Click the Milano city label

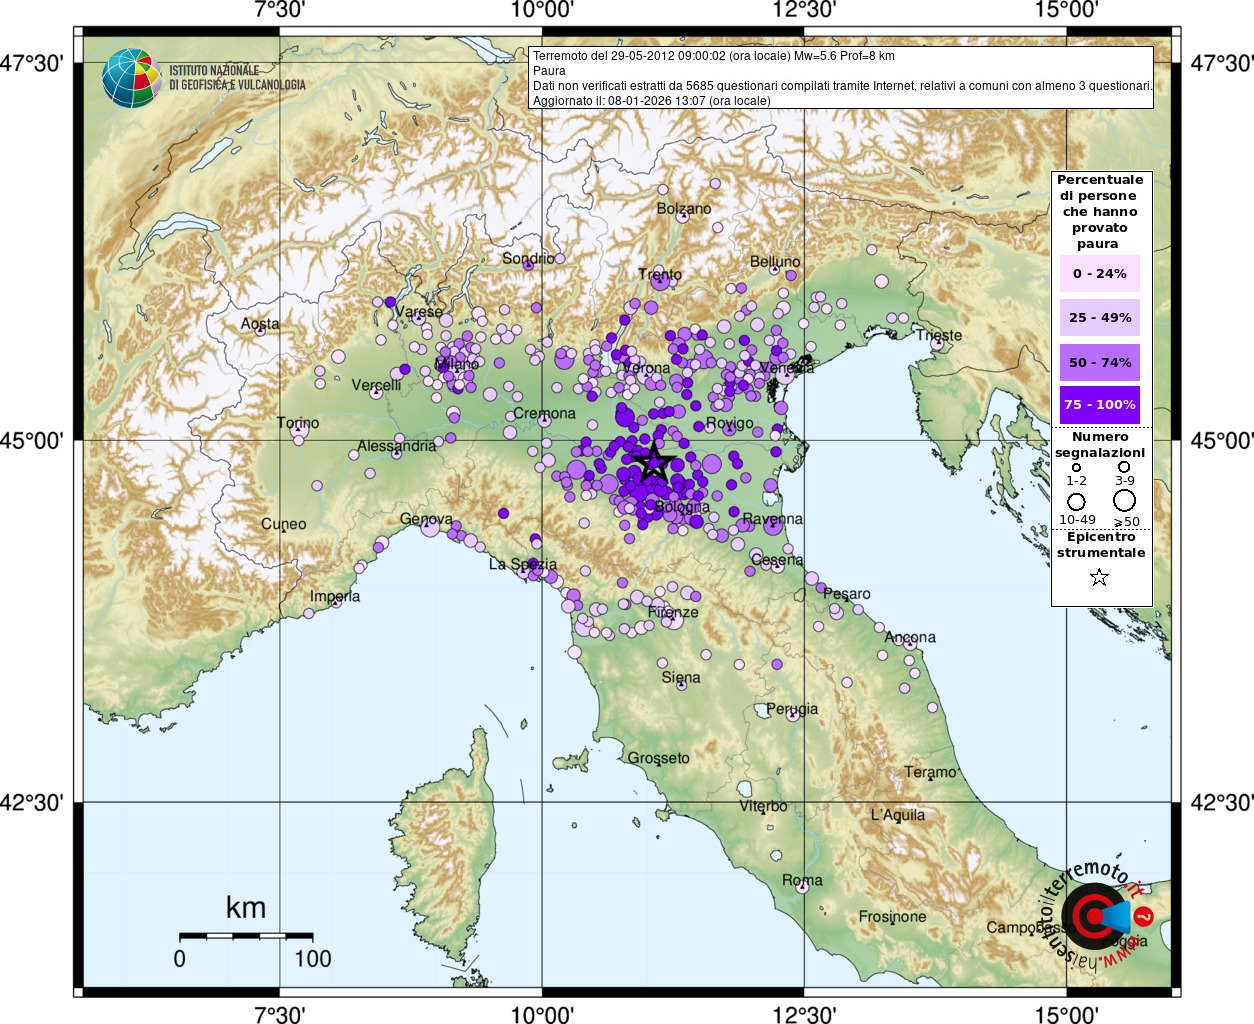457,364
